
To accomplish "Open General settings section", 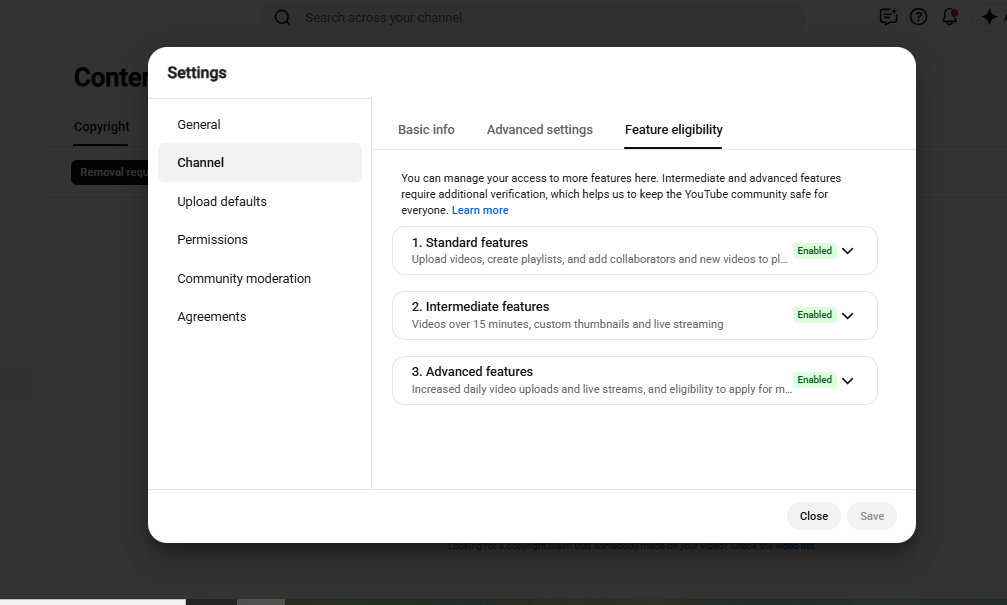I will pos(198,125).
